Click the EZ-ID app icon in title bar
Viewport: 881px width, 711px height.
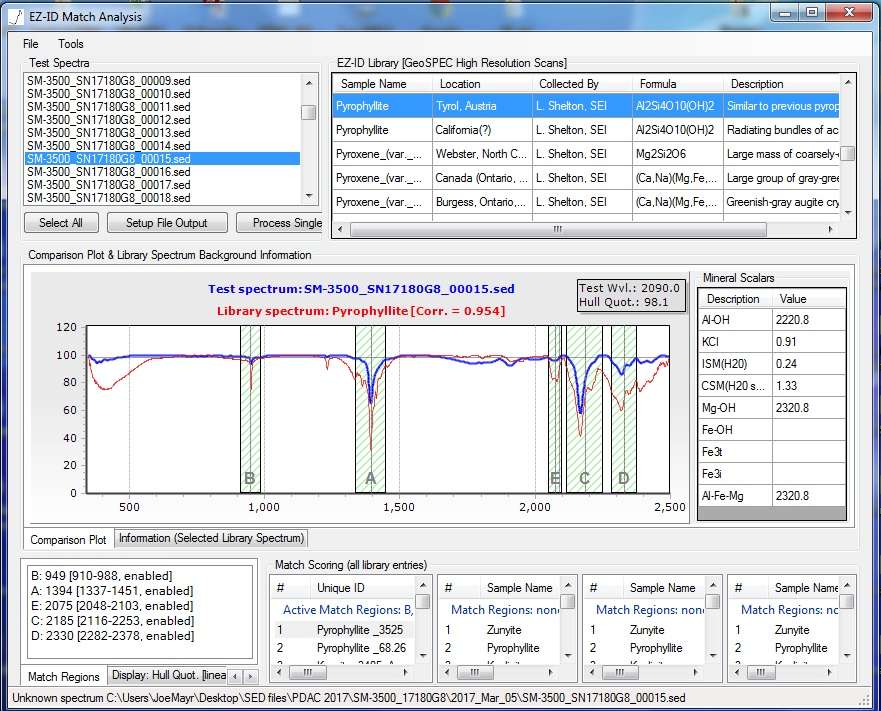16,17
